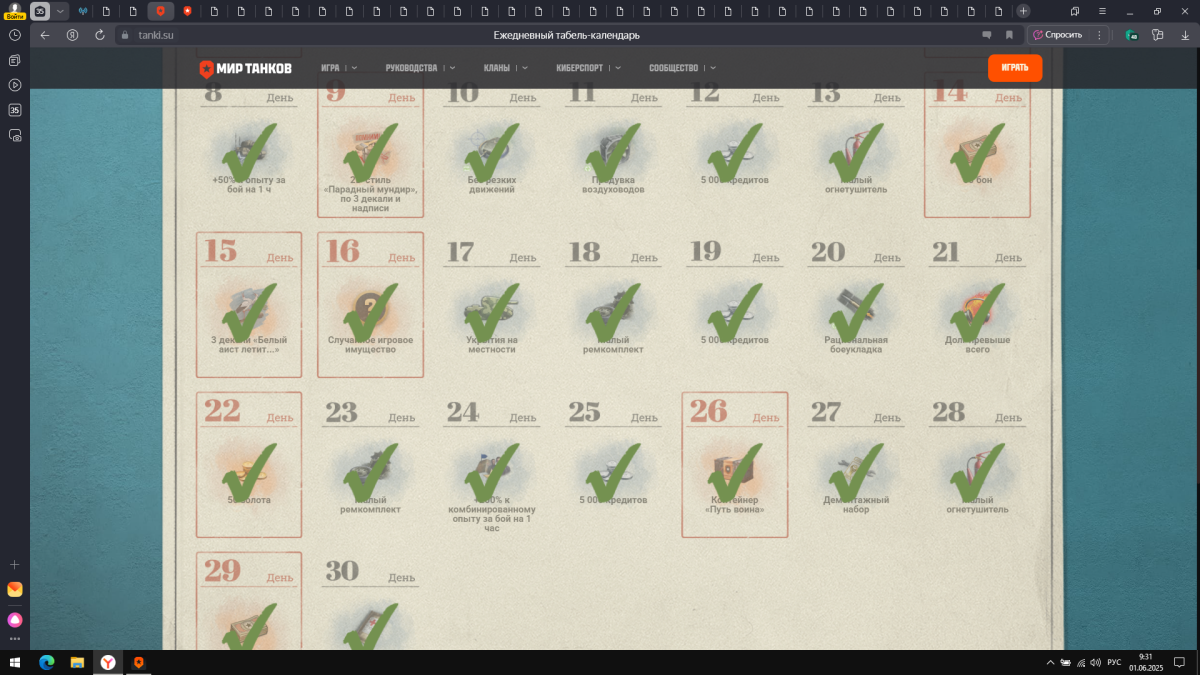The image size is (1200, 675).
Task: Open the sidebar icon labeled 35
Action: click(15, 110)
